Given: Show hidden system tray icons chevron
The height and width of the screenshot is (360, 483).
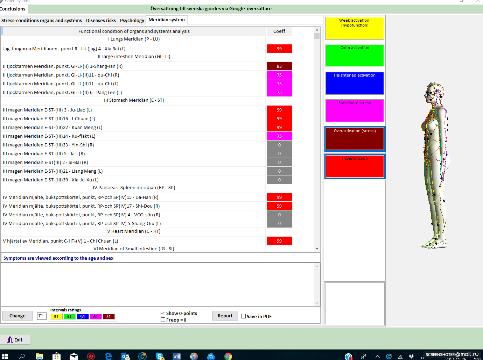Looking at the screenshot, I should [377, 356].
